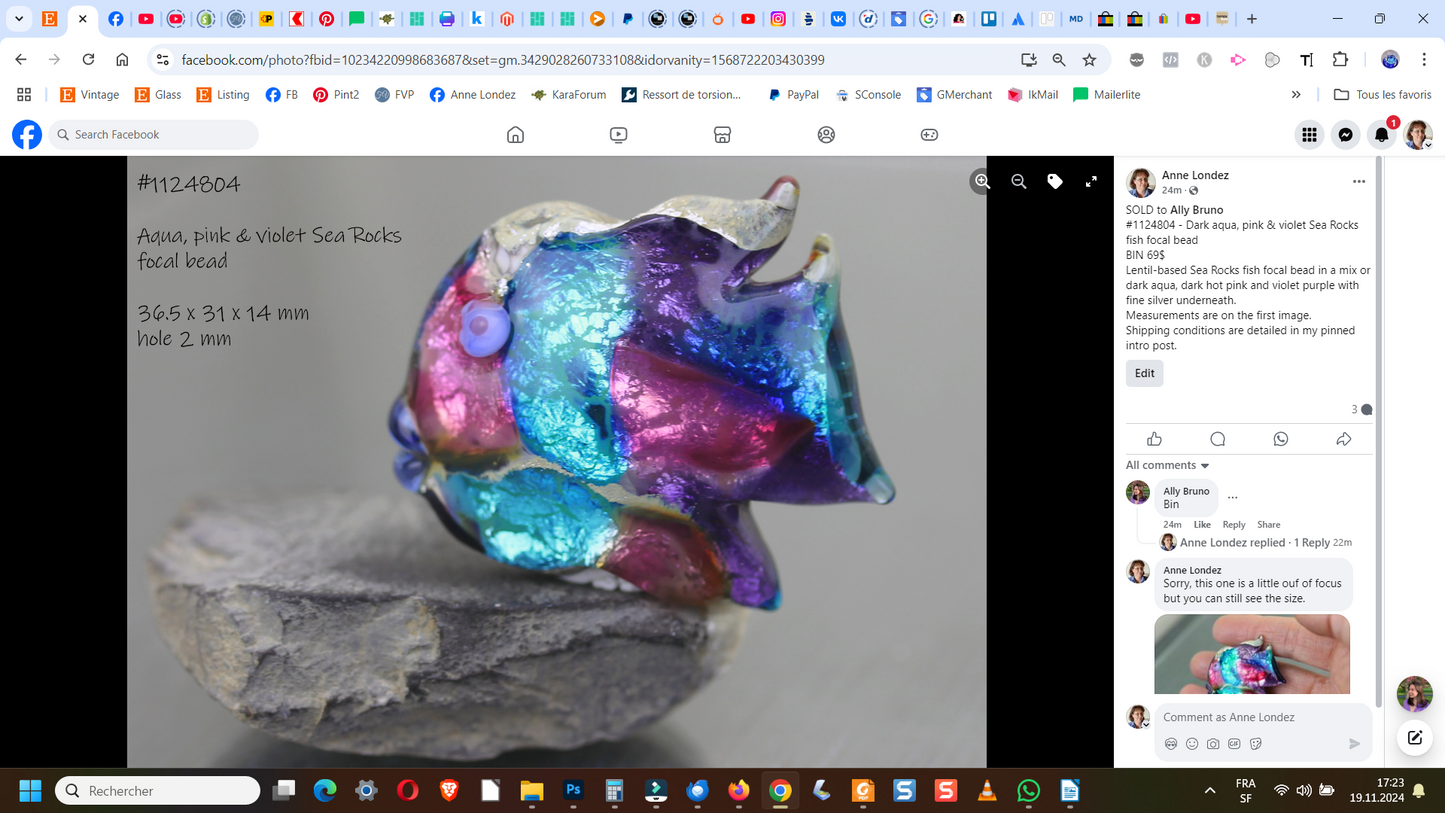Insert a GIF in the comment
Viewport: 1445px width, 813px height.
point(1234,744)
